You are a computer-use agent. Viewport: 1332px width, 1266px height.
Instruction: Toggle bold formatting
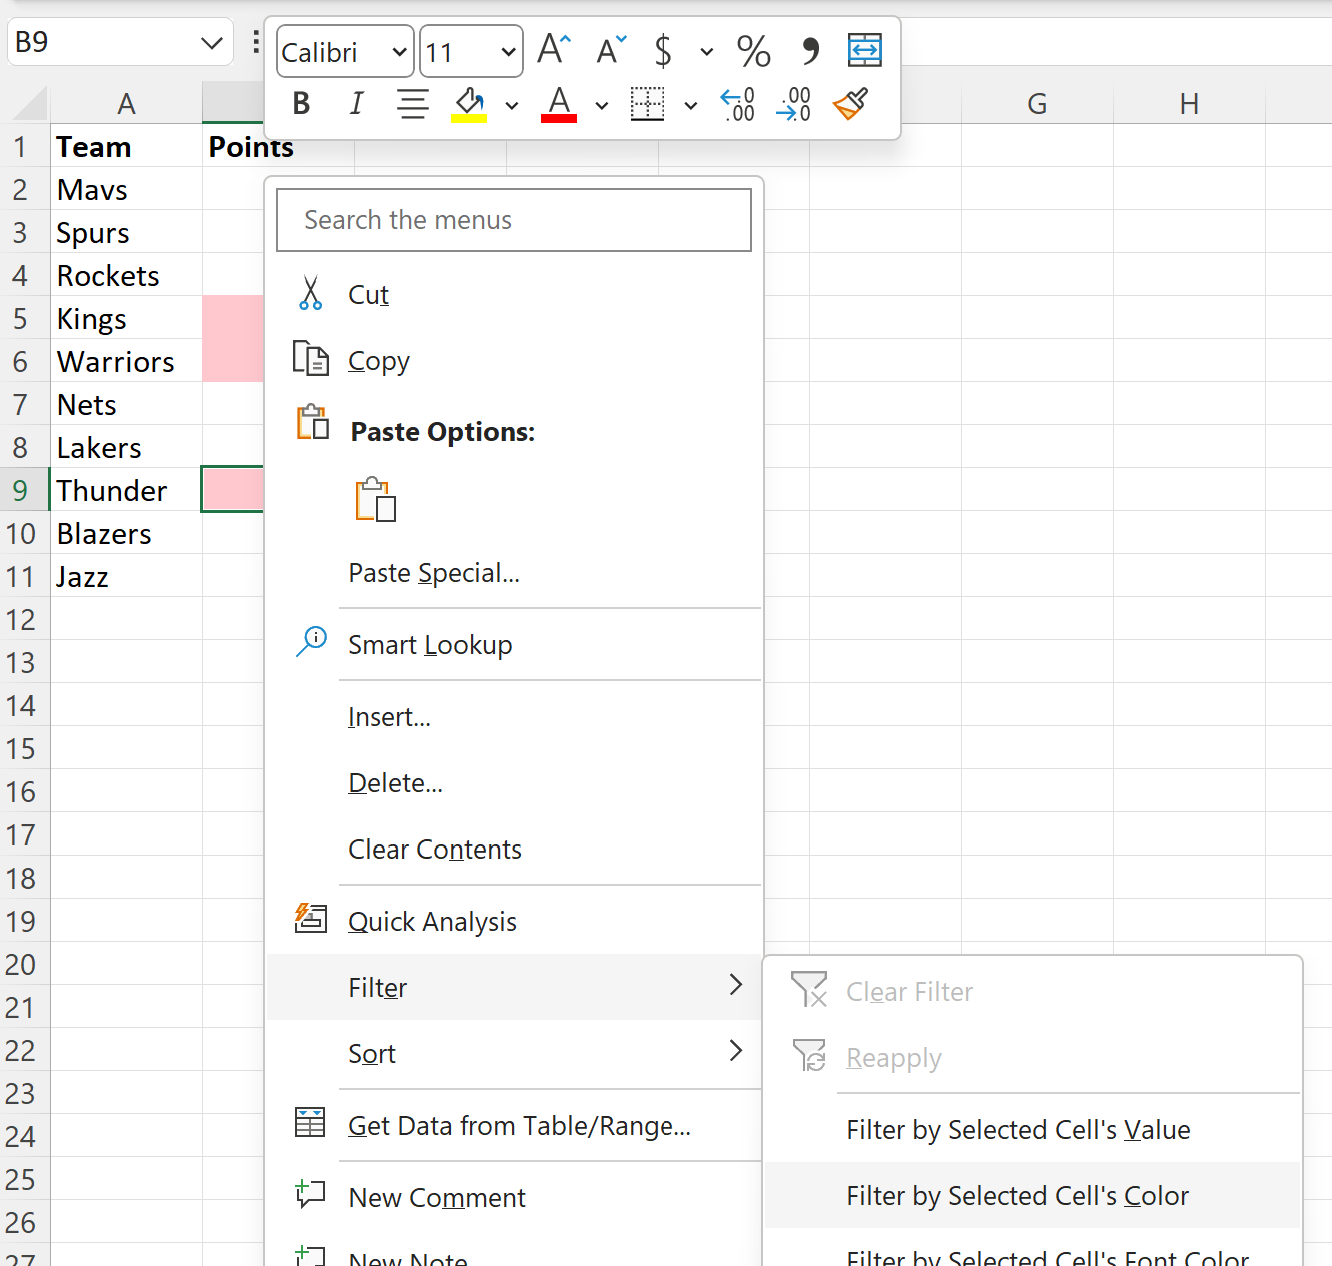tap(301, 103)
